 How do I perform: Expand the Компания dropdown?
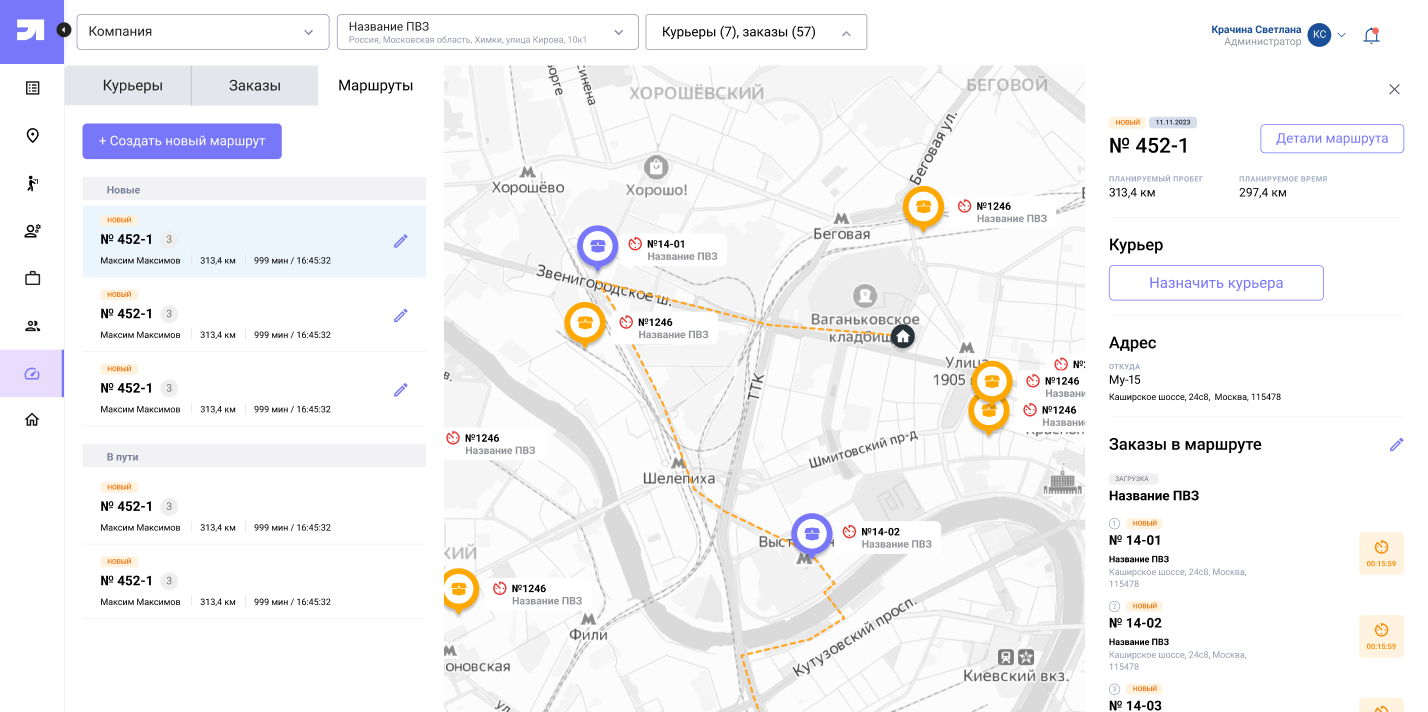pos(203,32)
